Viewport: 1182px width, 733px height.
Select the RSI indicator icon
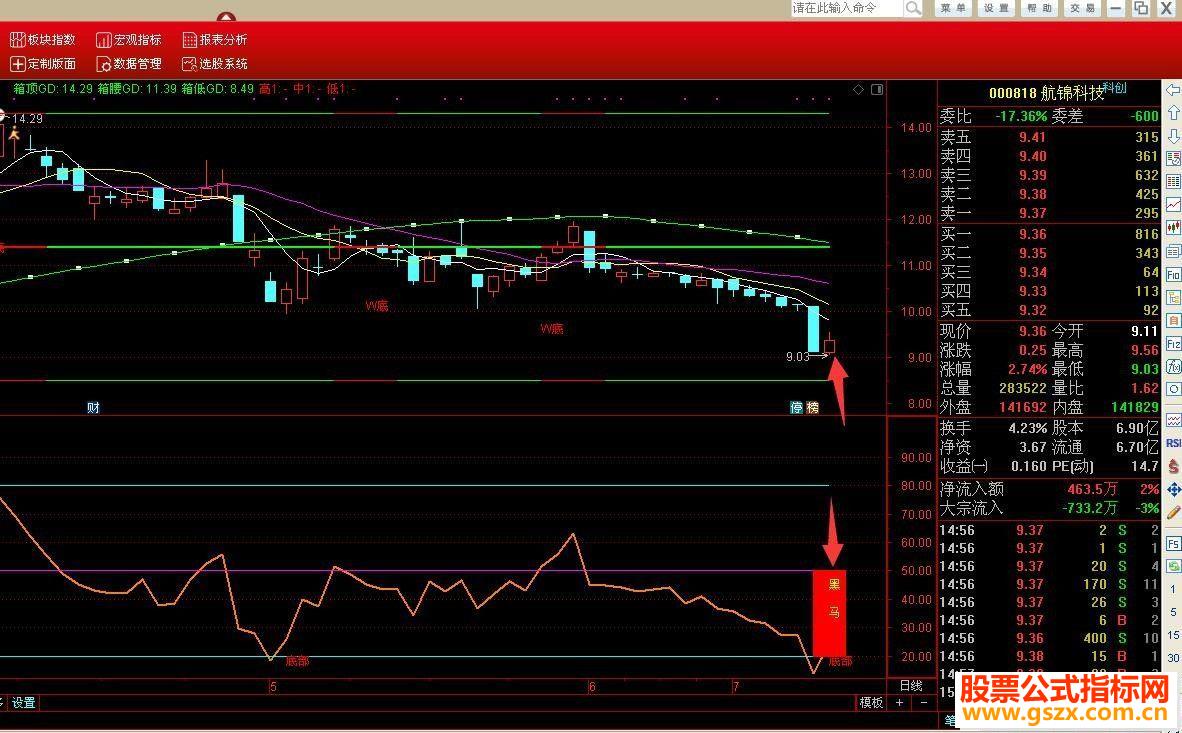(x=1173, y=443)
